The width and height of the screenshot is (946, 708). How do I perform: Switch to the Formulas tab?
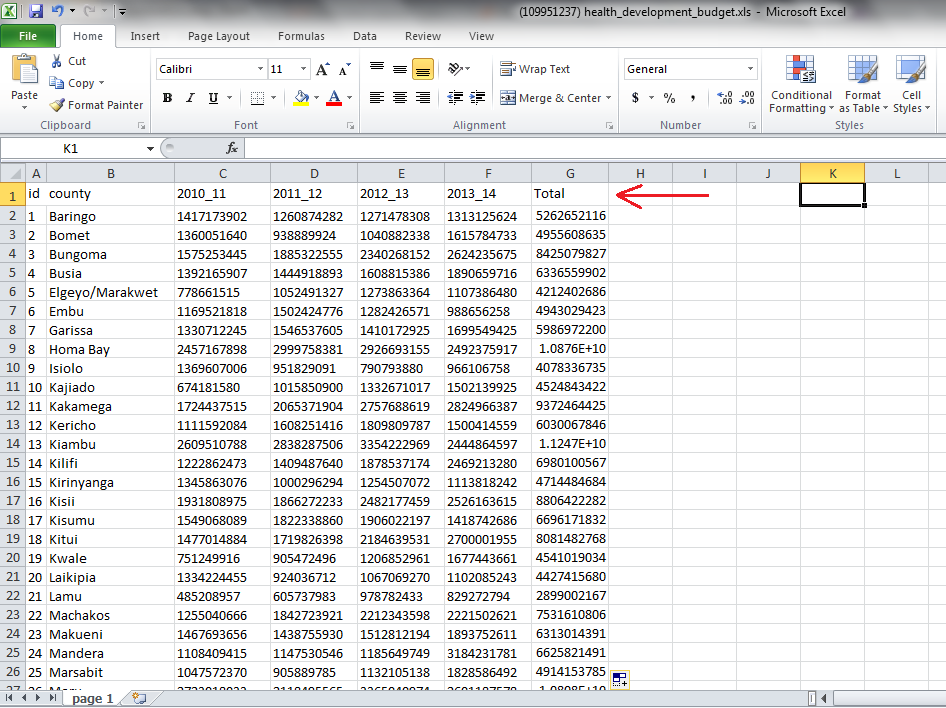[x=301, y=36]
